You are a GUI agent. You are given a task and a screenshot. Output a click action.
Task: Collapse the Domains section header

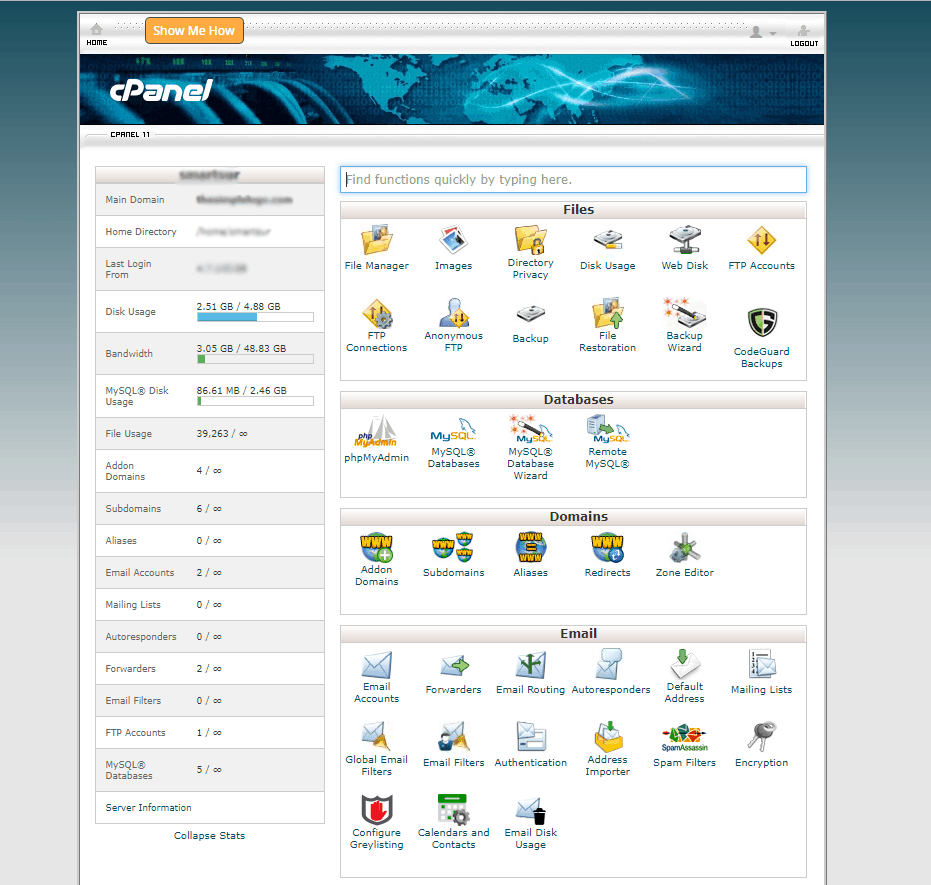(x=573, y=516)
